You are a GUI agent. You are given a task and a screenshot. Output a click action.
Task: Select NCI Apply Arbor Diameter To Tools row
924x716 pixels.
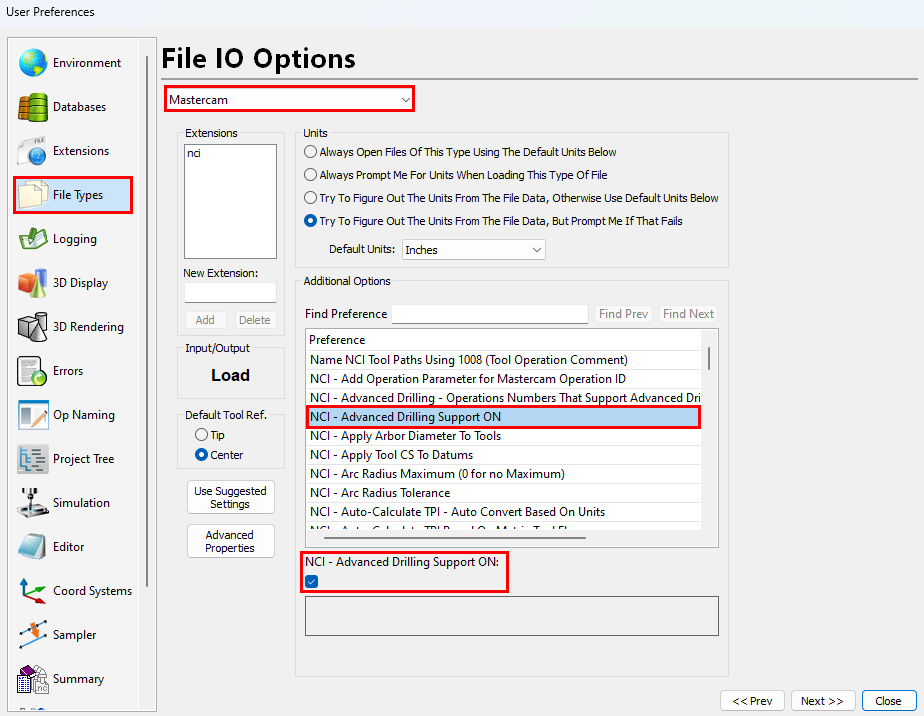tap(504, 436)
